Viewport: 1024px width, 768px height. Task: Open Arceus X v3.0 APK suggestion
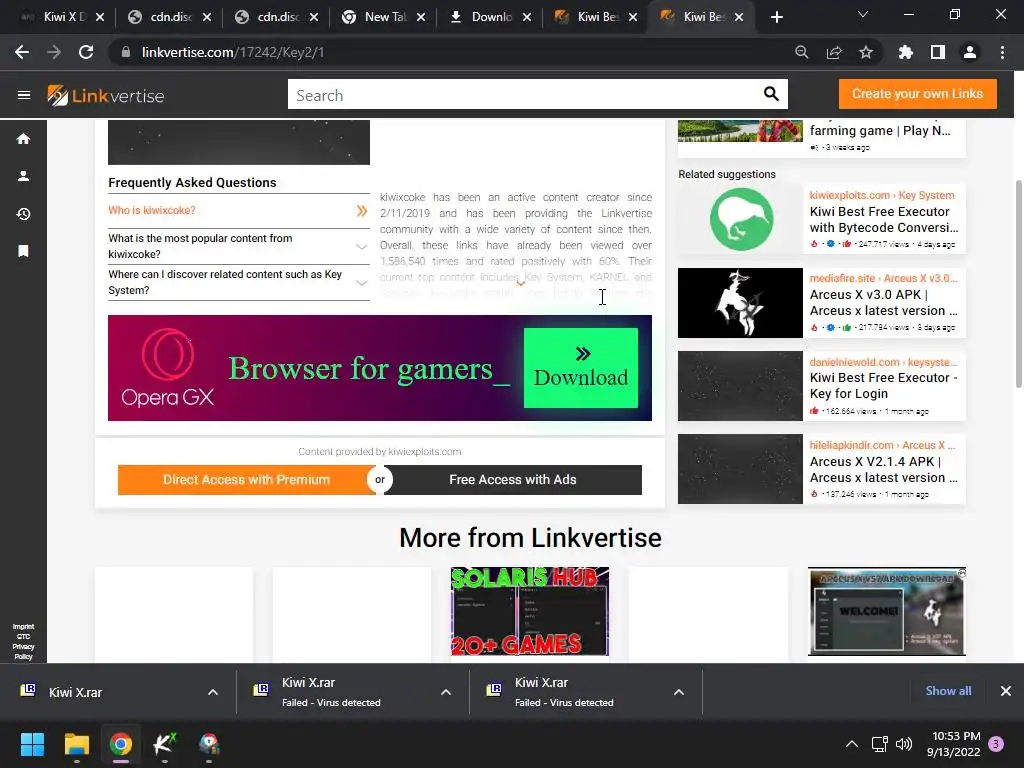click(x=822, y=303)
